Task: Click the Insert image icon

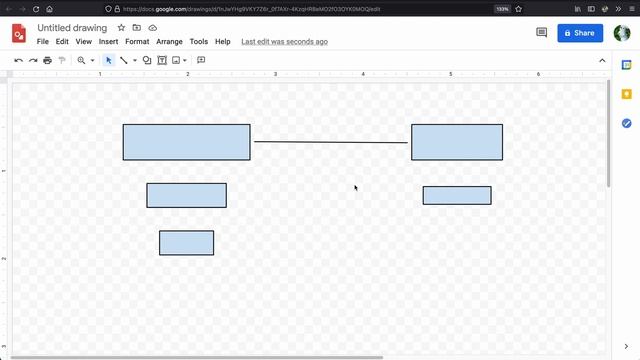Action: pos(176,60)
